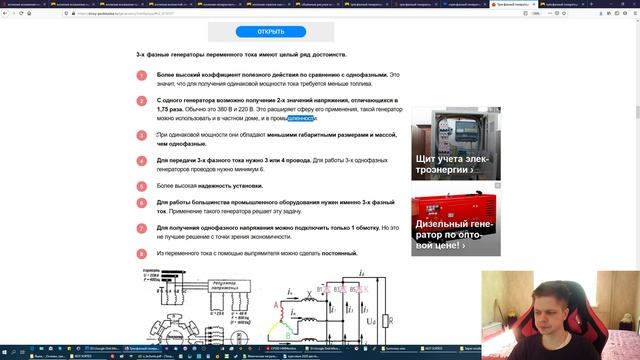Click the bold word постоянный in item 8
640x360 pixels.
(x=340, y=253)
